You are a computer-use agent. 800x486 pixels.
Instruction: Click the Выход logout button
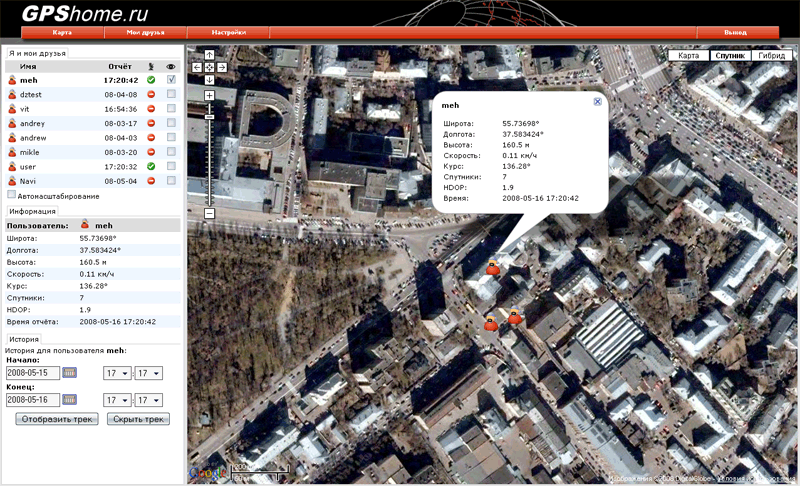pyautogui.click(x=735, y=32)
